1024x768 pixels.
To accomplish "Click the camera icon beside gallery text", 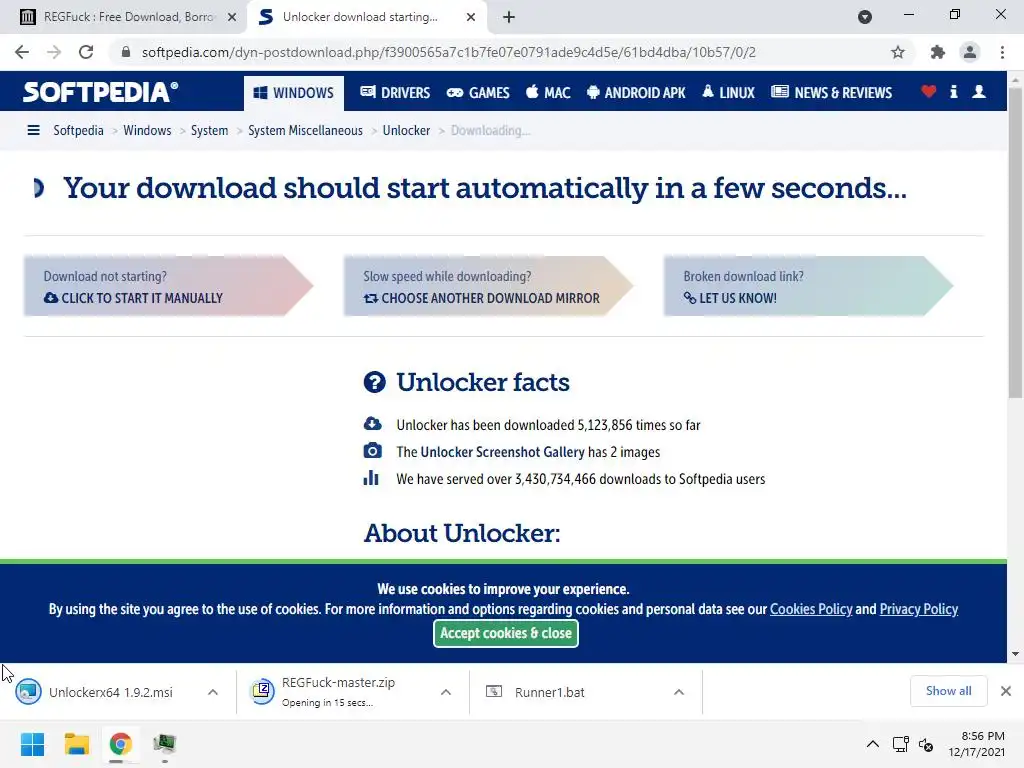I will 372,451.
